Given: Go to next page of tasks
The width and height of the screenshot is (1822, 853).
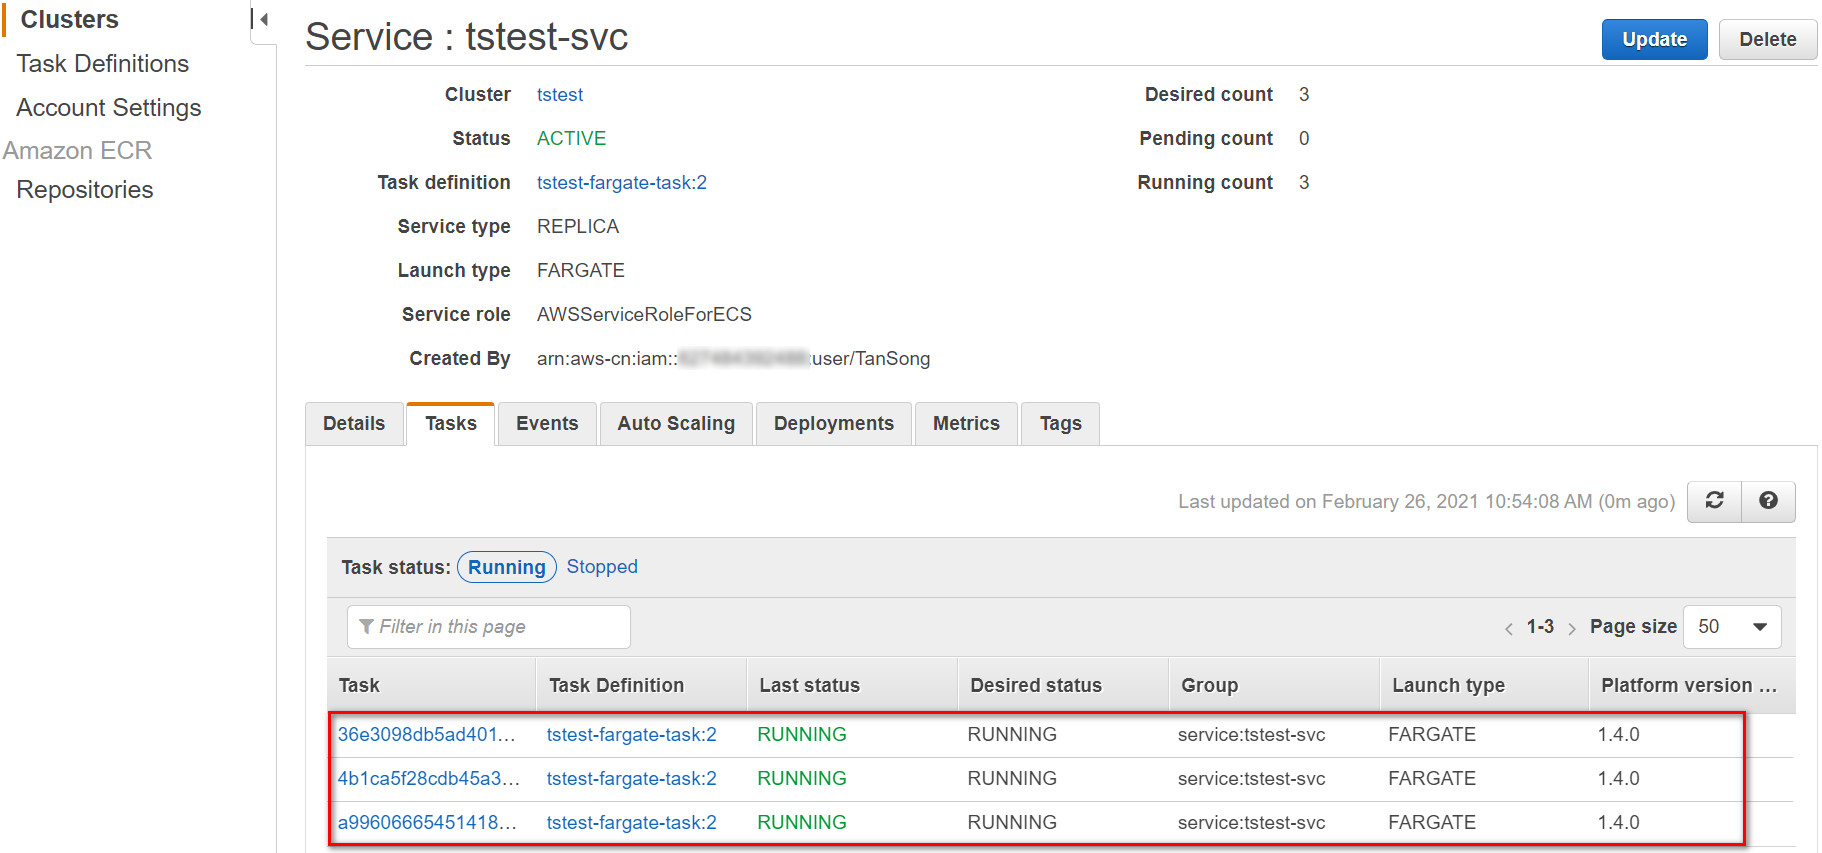Looking at the screenshot, I should pos(1572,628).
